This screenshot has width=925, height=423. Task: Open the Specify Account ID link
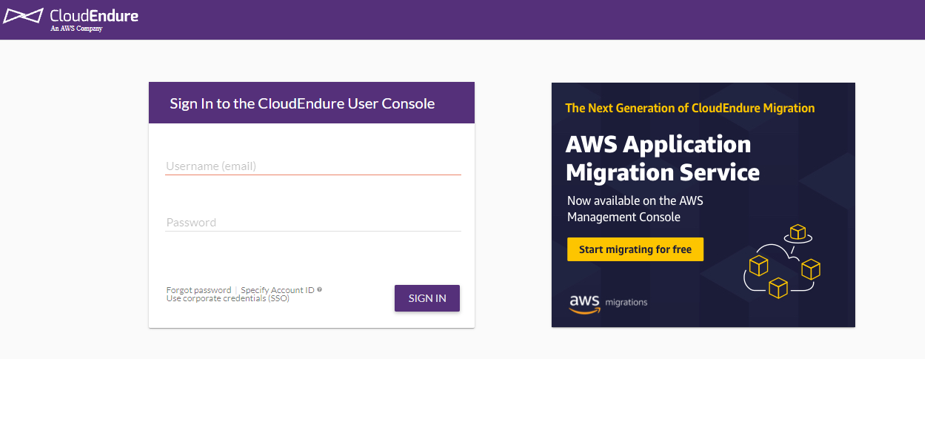(277, 290)
